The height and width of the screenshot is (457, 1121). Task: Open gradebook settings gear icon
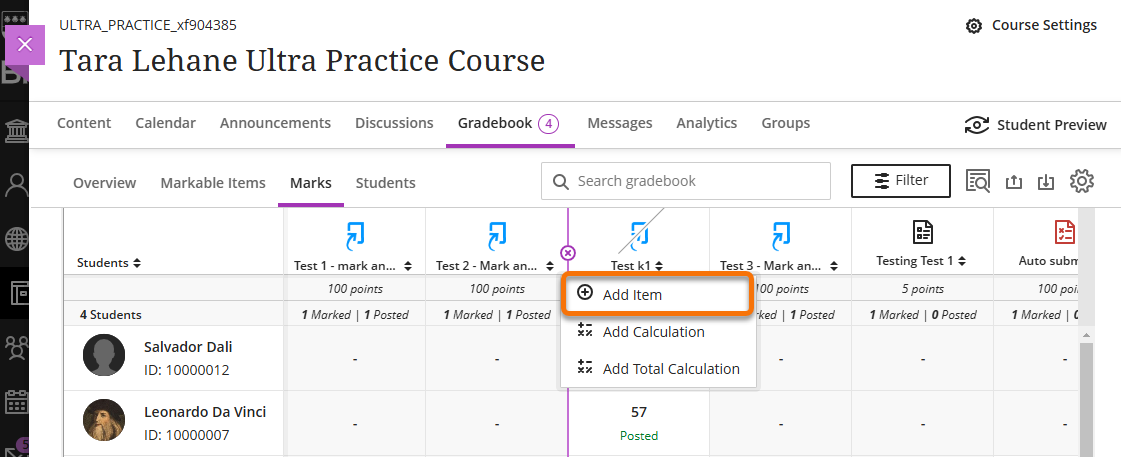[x=1081, y=181]
